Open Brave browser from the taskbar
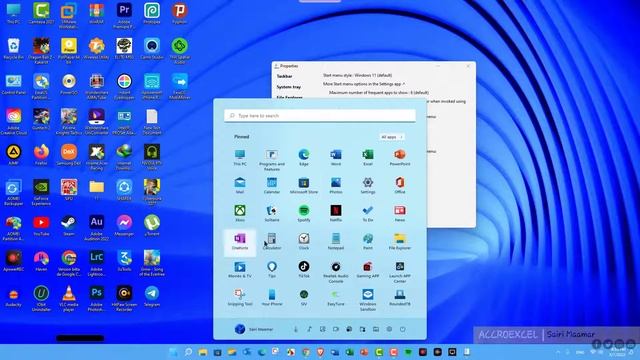Image resolution: width=640 pixels, height=360 pixels. click(x=320, y=352)
